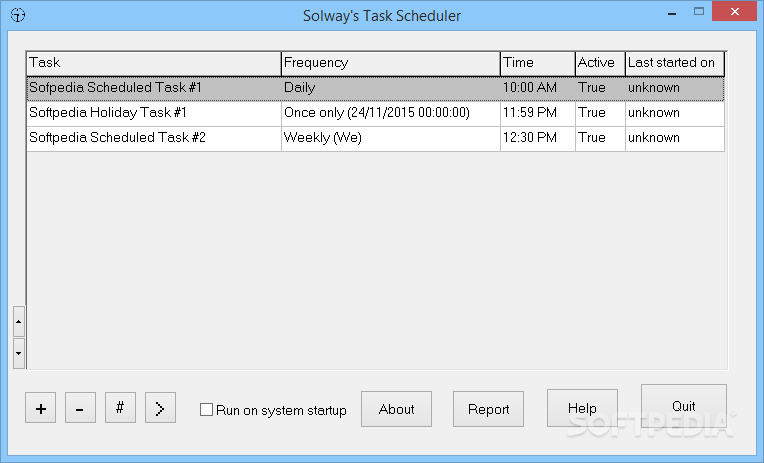Minimize the Task Scheduler window
Screen dimensions: 764x463
[x=672, y=12]
